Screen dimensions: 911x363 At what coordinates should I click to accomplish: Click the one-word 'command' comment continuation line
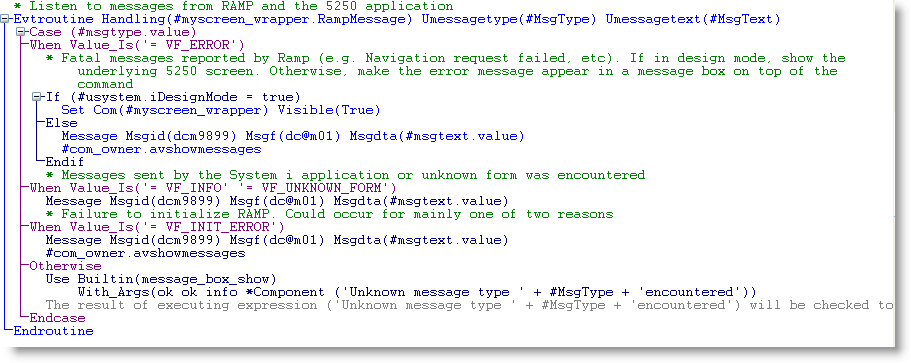point(105,84)
